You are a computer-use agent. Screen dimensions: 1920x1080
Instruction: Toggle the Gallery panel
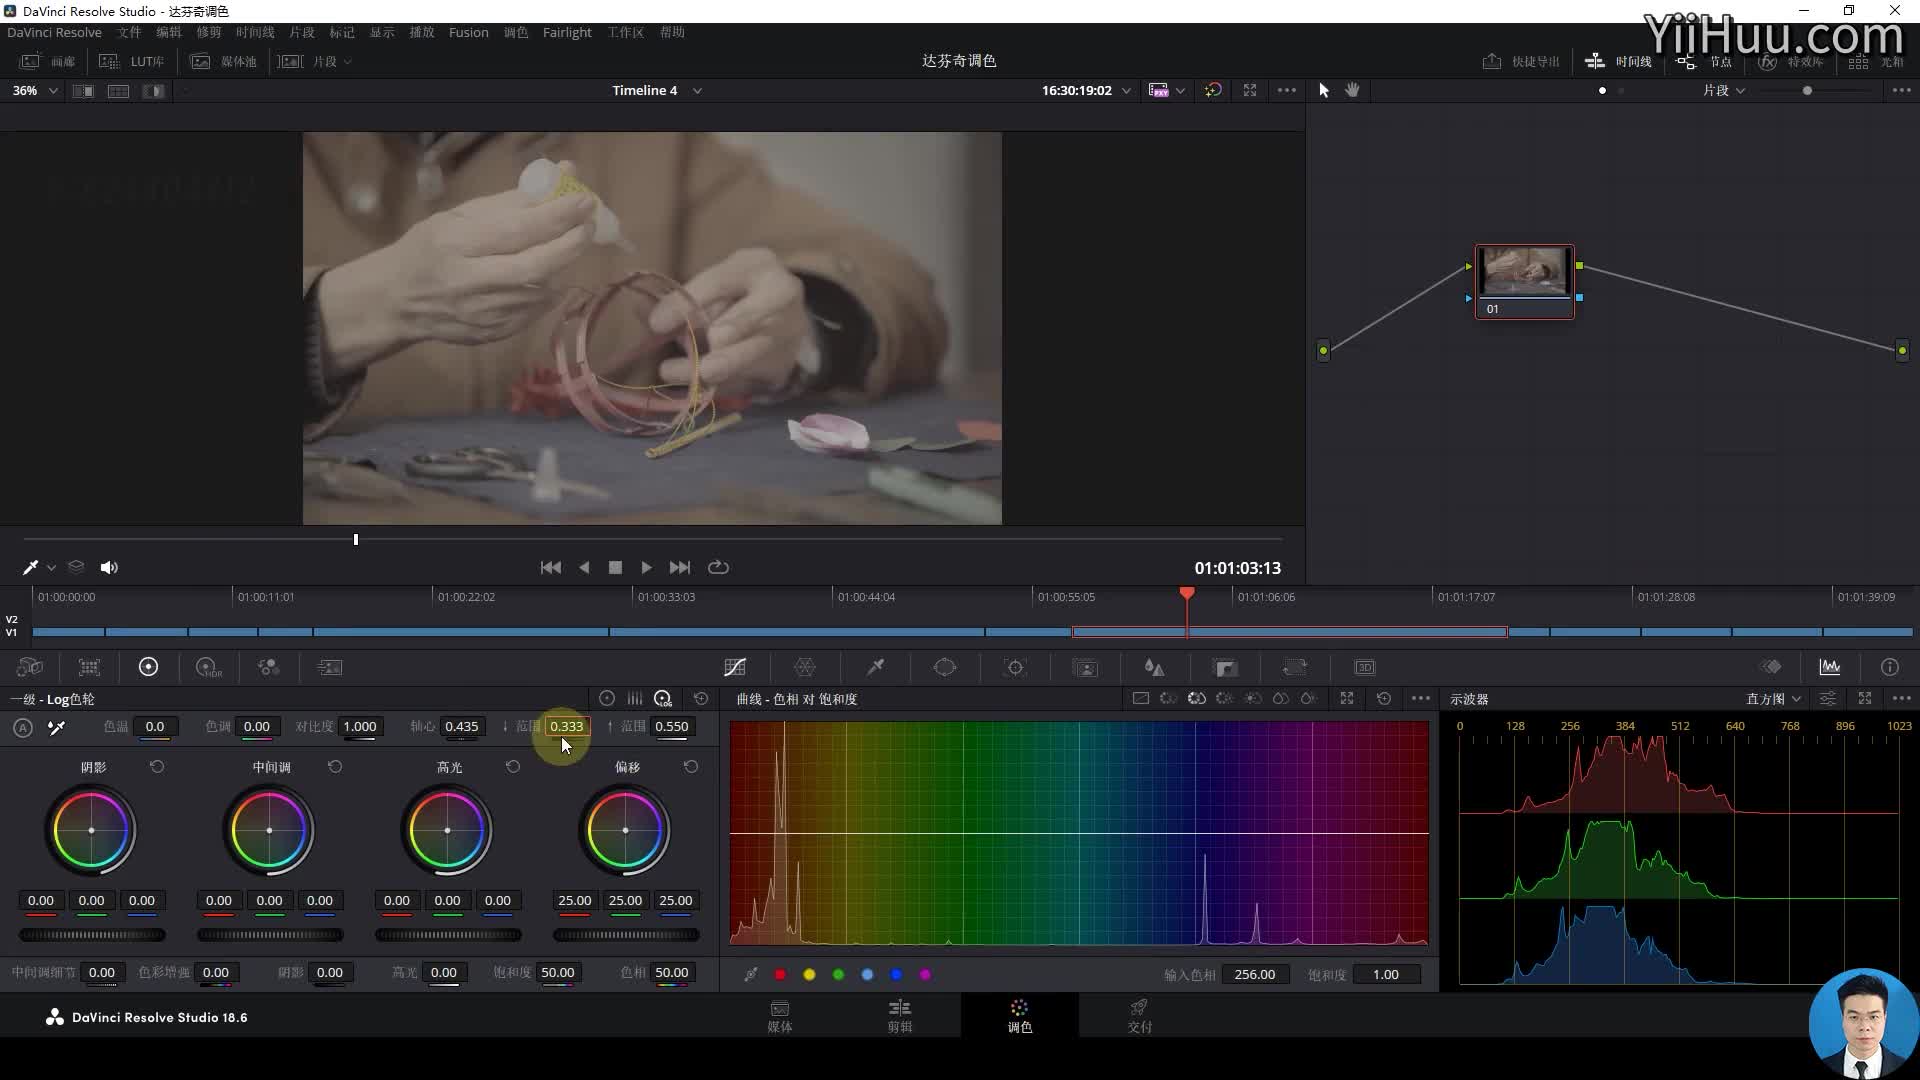47,61
